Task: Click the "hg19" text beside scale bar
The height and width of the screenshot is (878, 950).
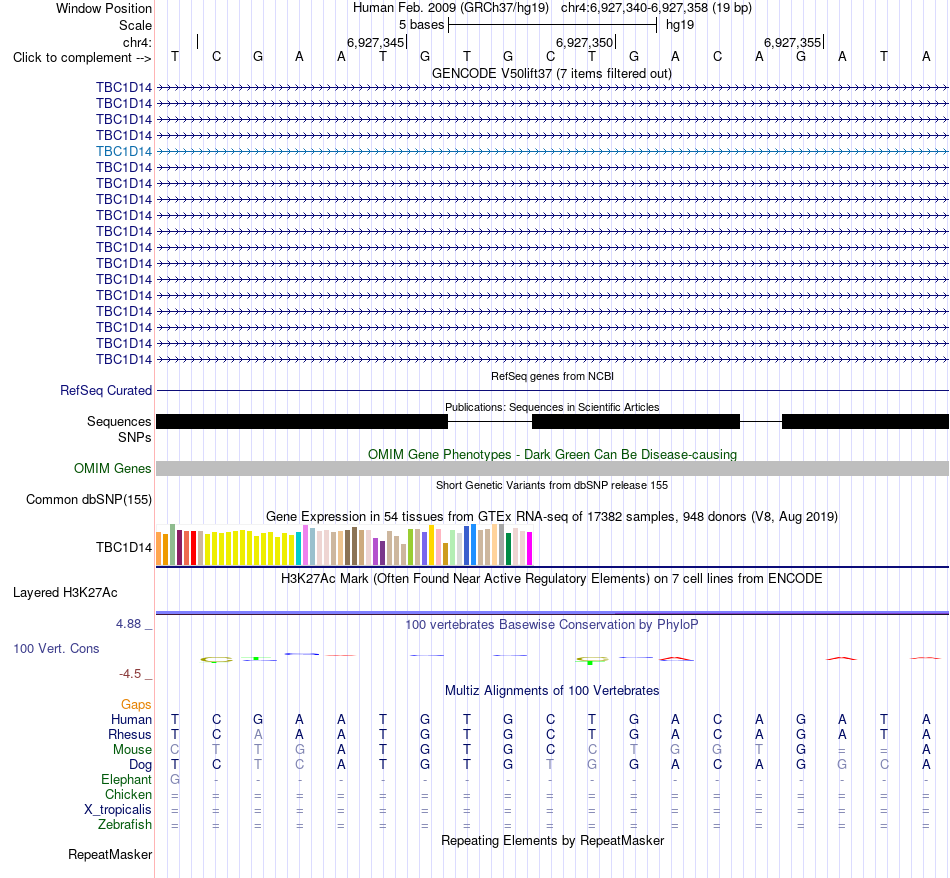Action: tap(680, 25)
